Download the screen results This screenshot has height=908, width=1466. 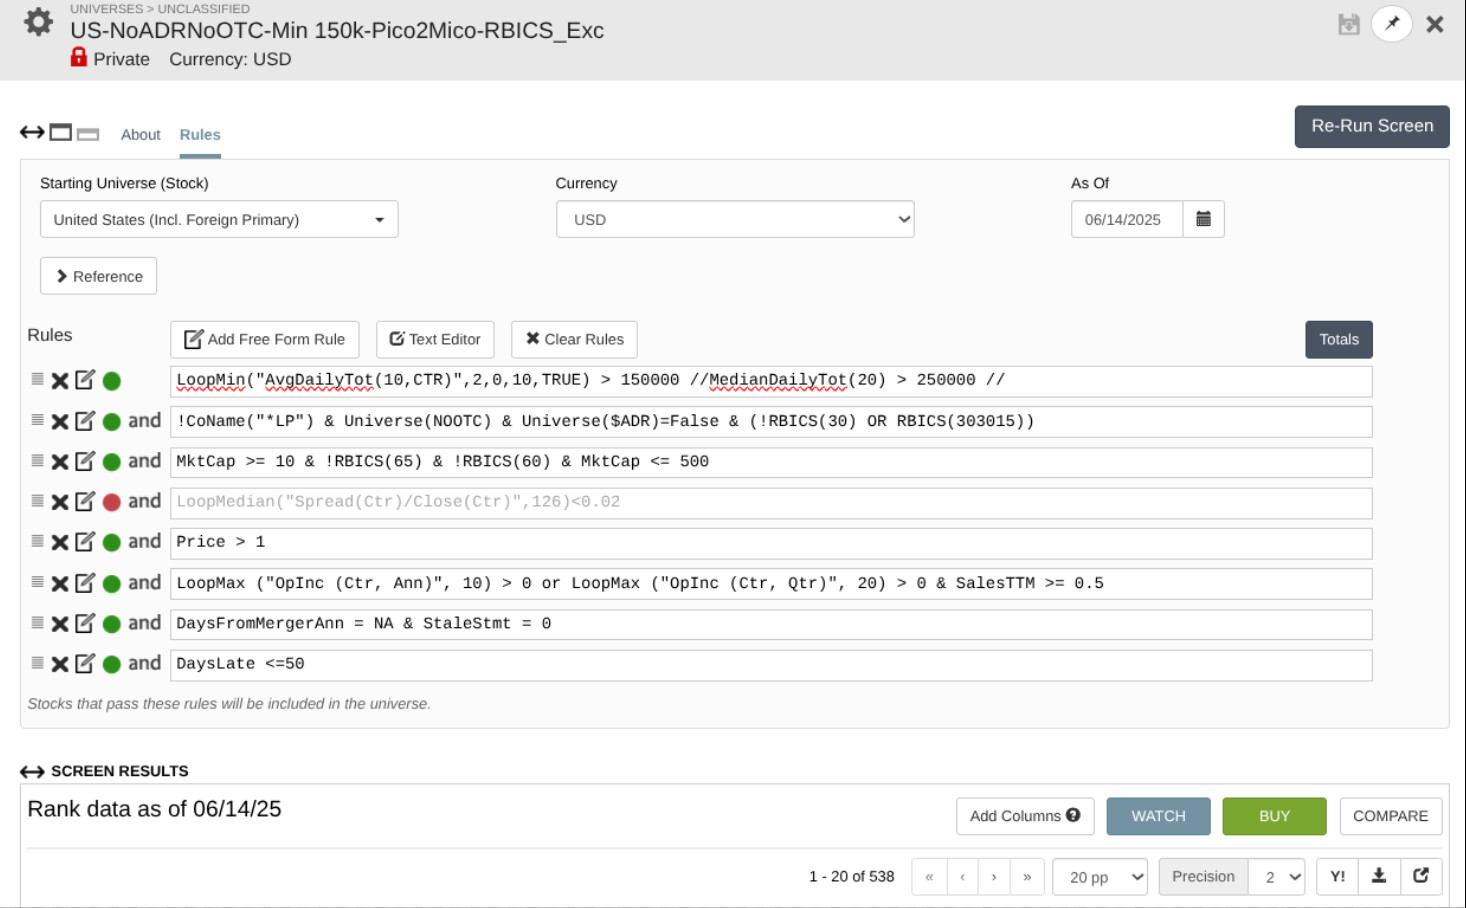point(1379,876)
